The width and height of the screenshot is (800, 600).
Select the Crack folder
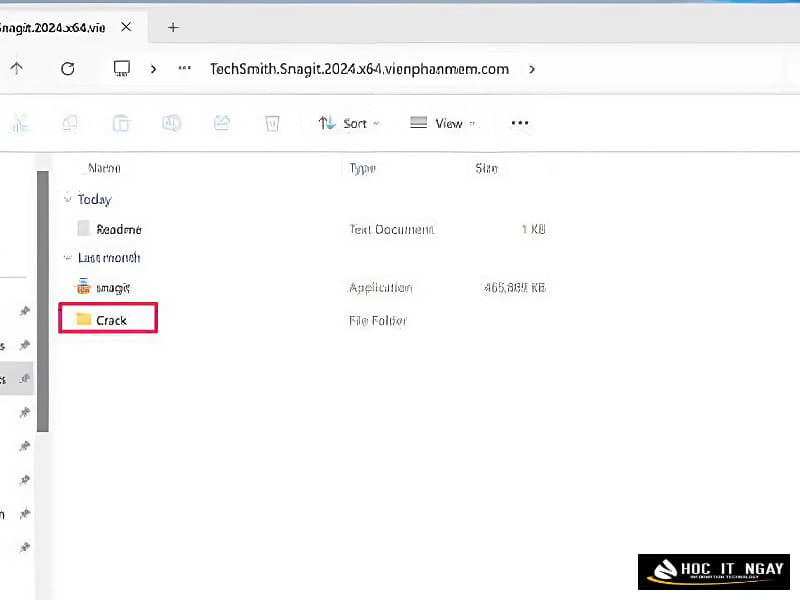(x=108, y=318)
